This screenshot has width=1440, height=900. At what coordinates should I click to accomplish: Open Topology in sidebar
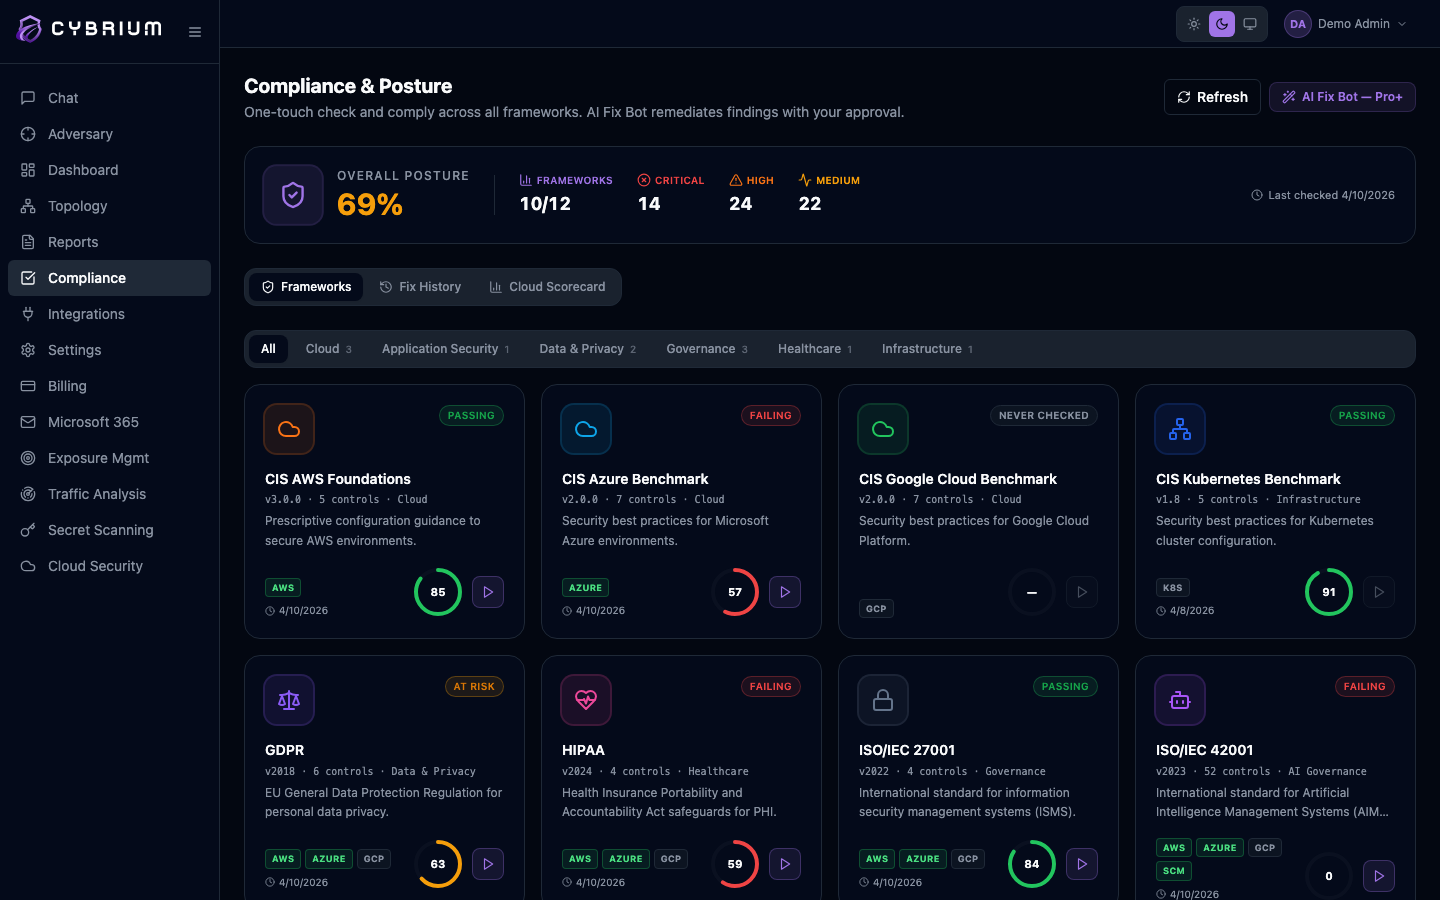pyautogui.click(x=109, y=206)
